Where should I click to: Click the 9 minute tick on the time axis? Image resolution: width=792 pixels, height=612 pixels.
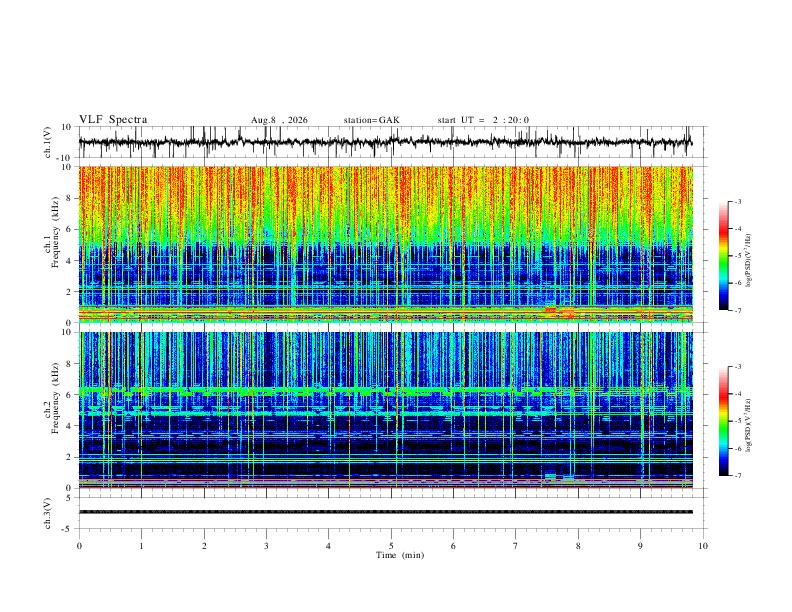point(640,546)
